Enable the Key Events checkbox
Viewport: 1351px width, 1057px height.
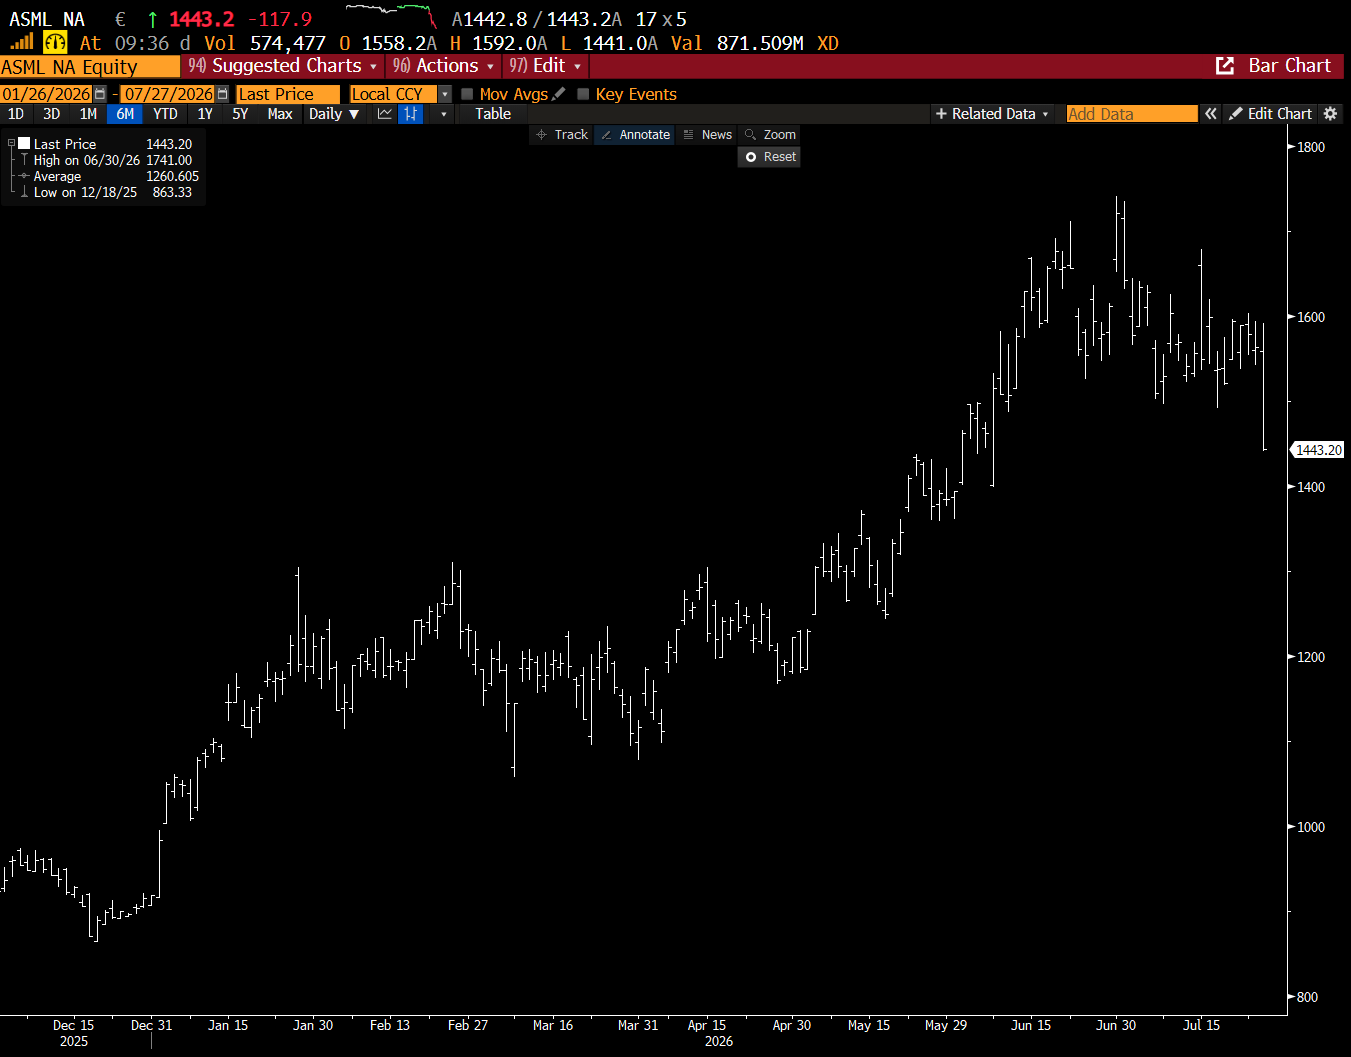coord(583,94)
